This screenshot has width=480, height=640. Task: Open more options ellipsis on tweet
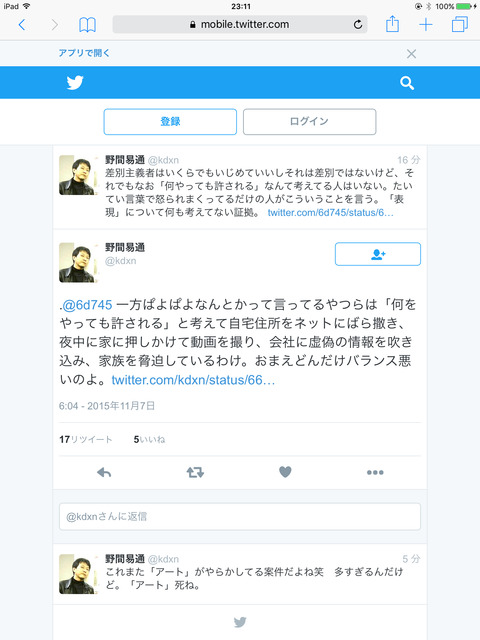(375, 472)
